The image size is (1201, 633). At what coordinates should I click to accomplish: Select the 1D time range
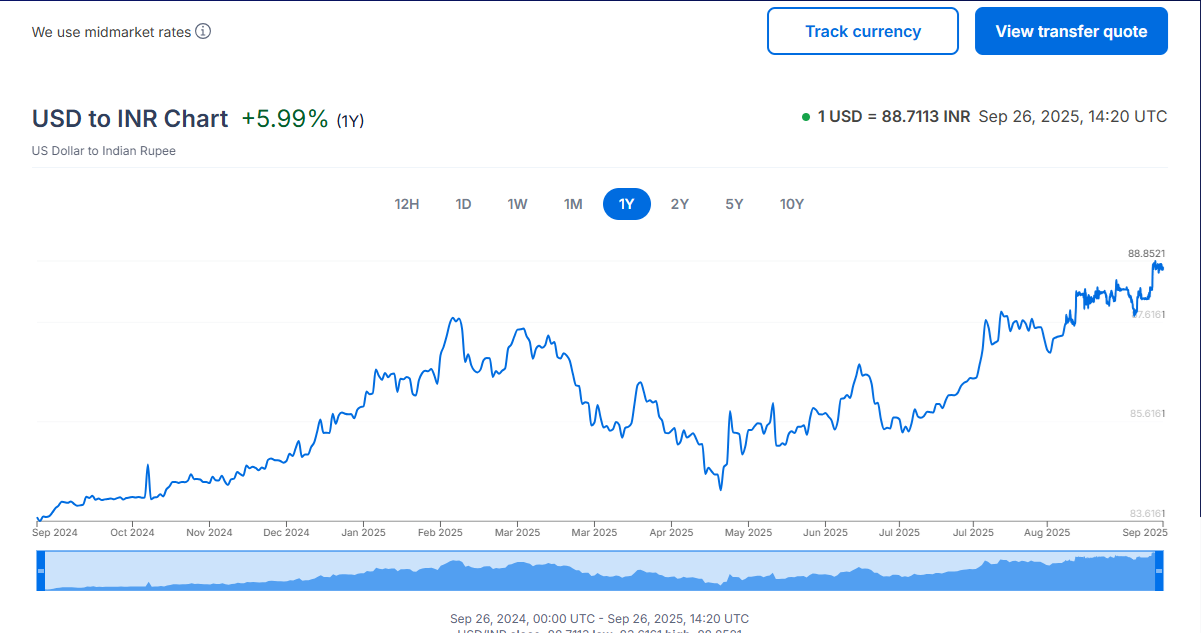(464, 204)
